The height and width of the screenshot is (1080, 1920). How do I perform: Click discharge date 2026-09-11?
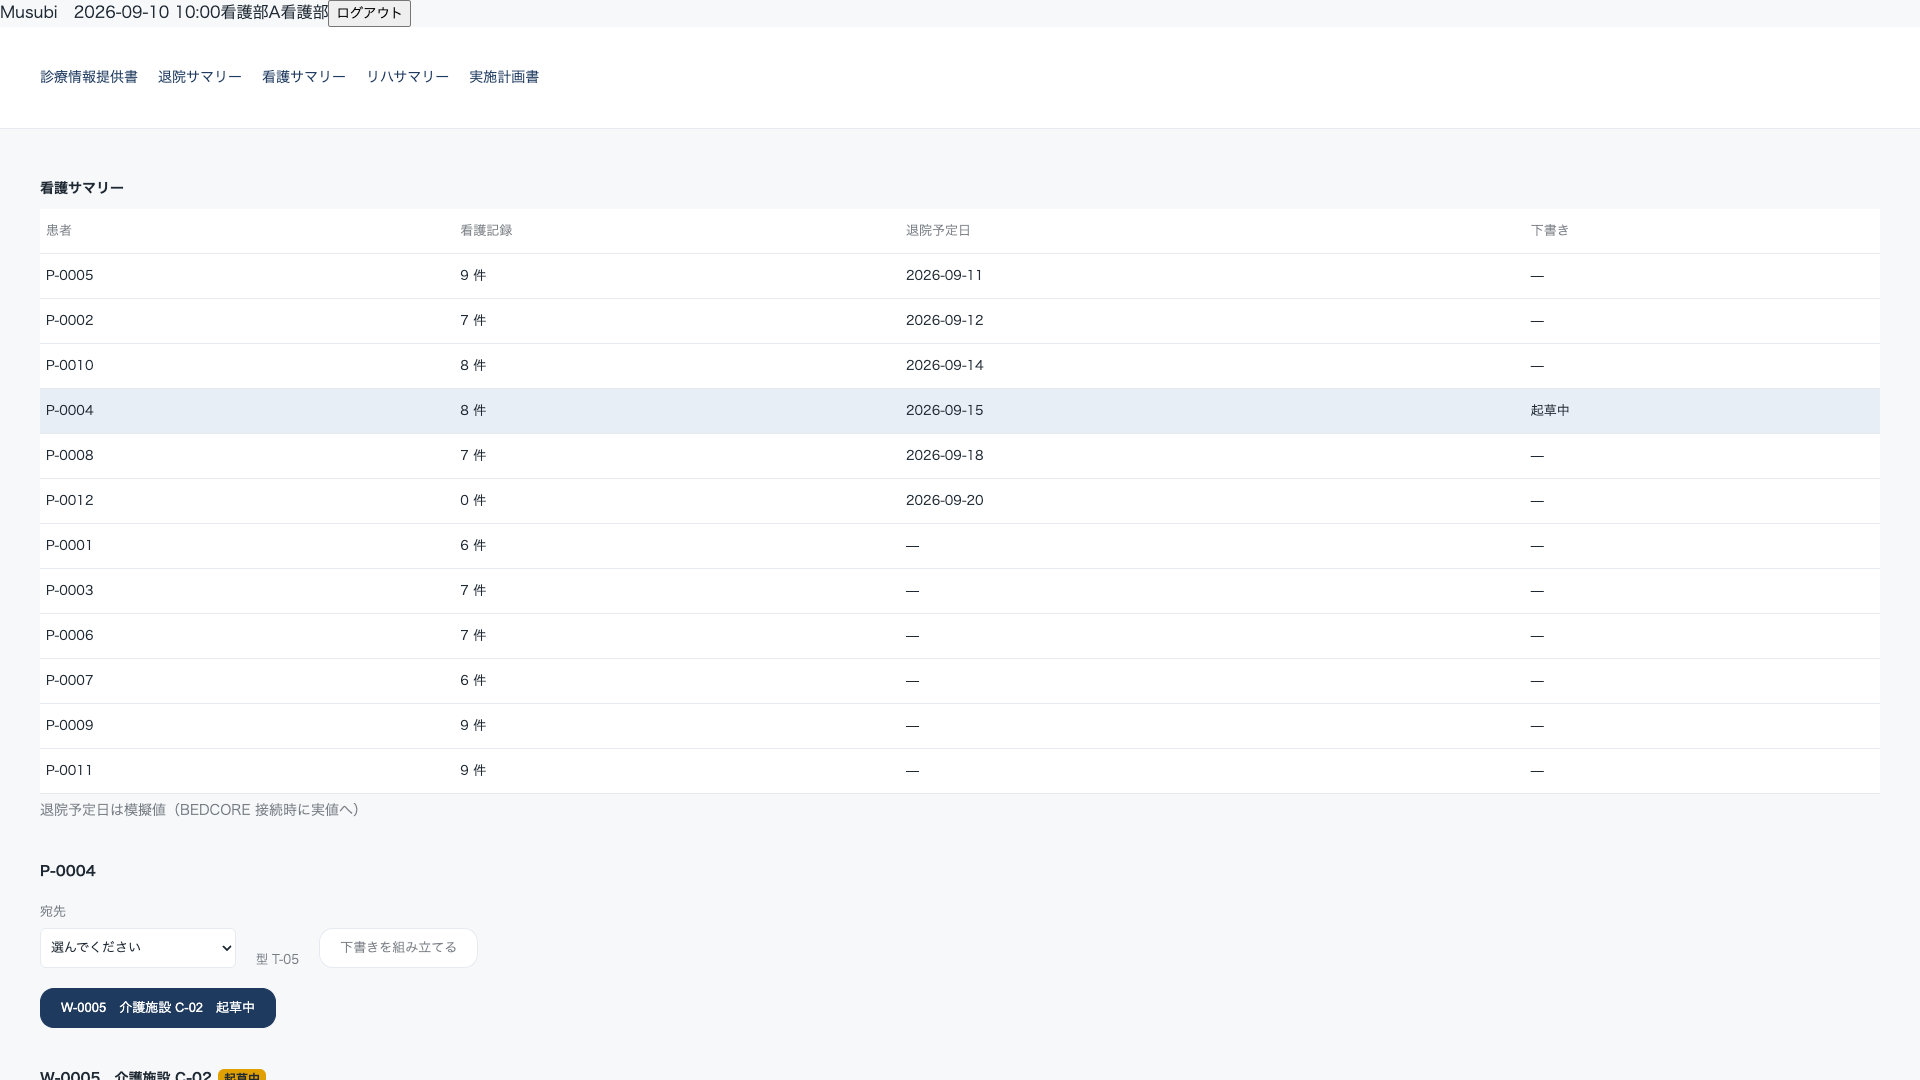944,276
